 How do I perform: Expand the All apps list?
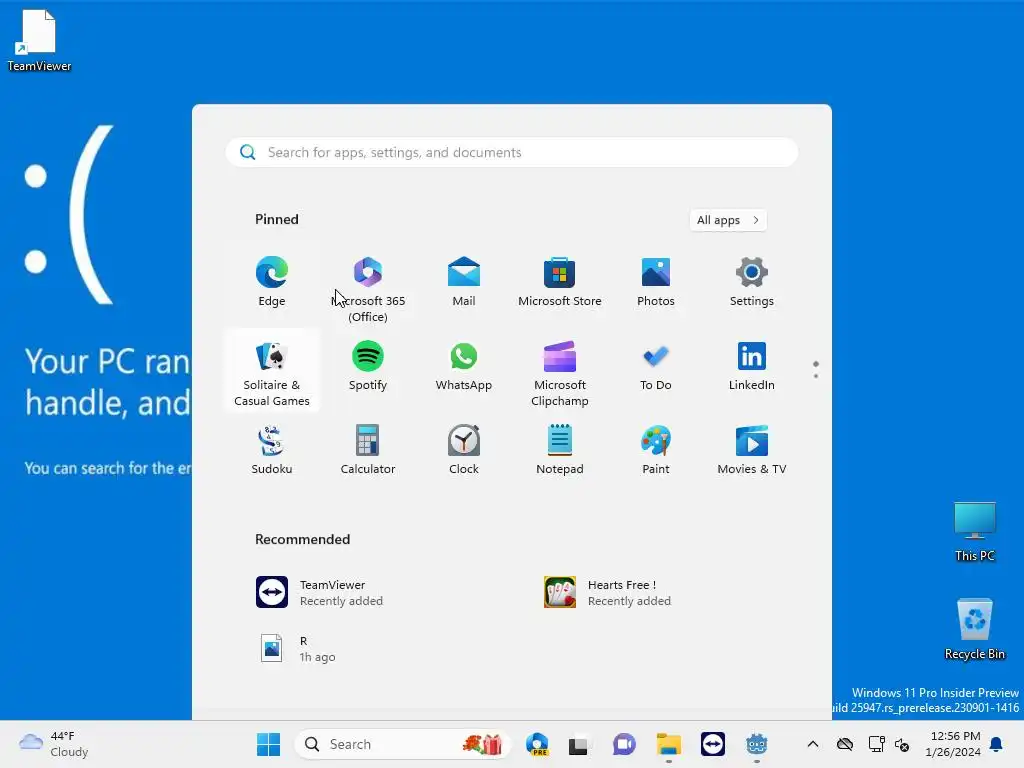(x=728, y=220)
